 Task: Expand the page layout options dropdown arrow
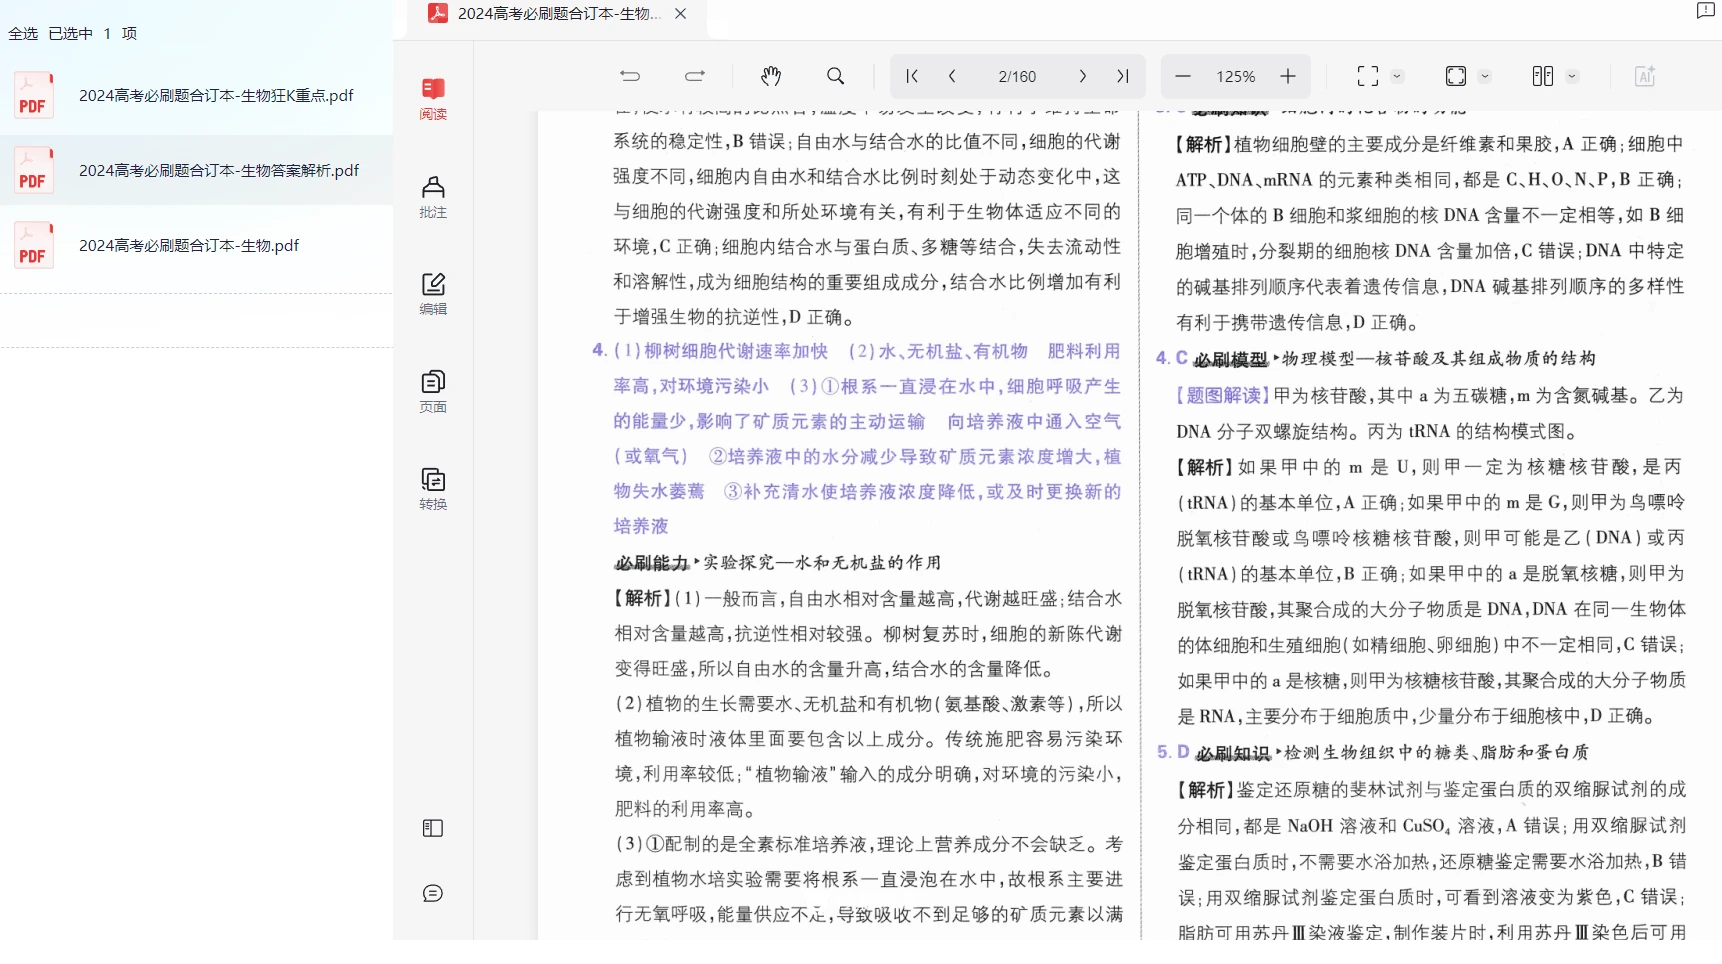[x=1572, y=76]
